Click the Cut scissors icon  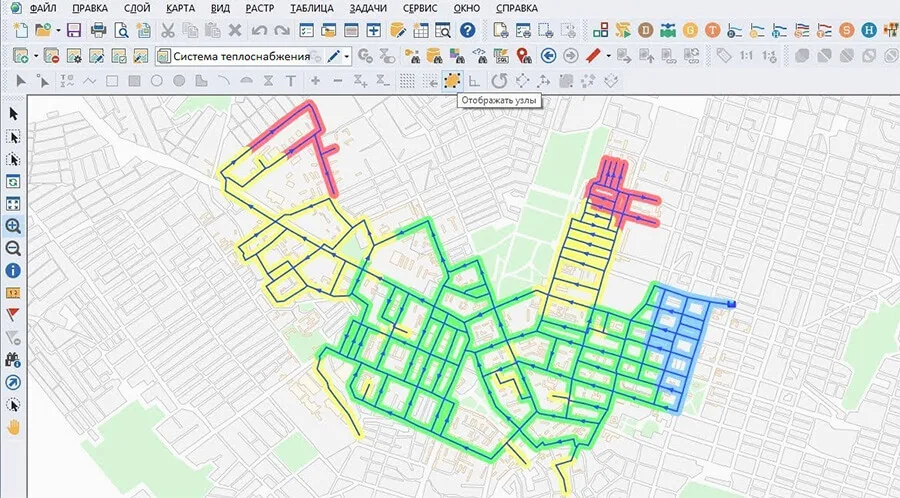coord(168,30)
